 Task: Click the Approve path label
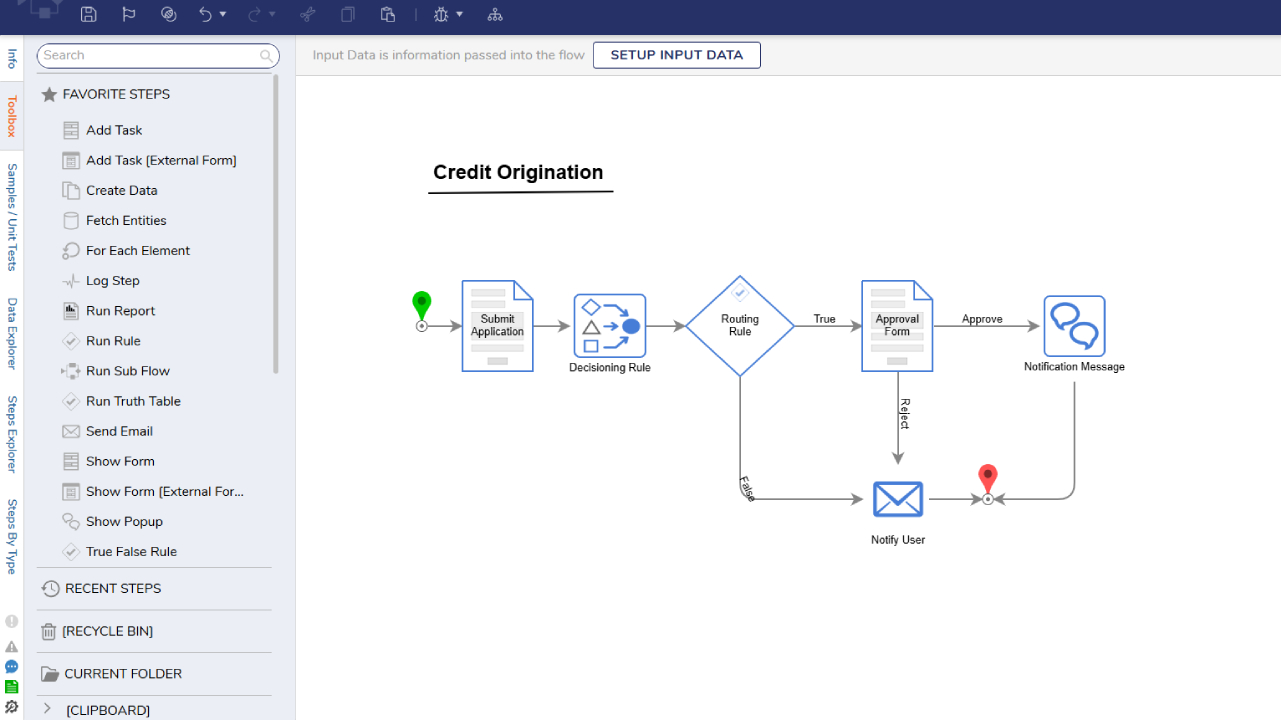click(x=982, y=319)
